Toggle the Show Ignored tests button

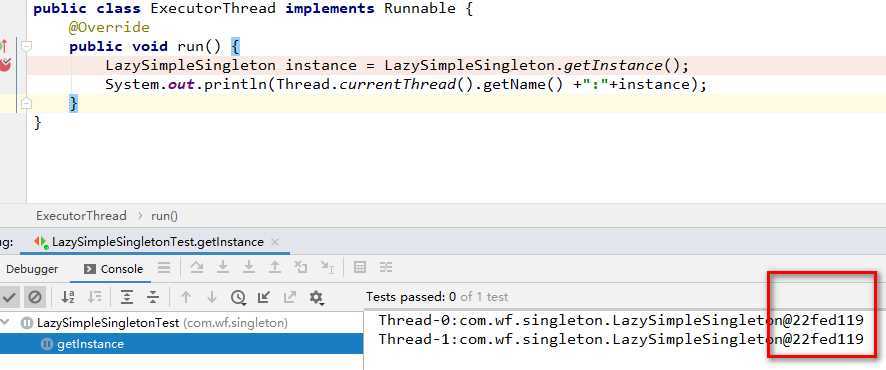tap(35, 297)
